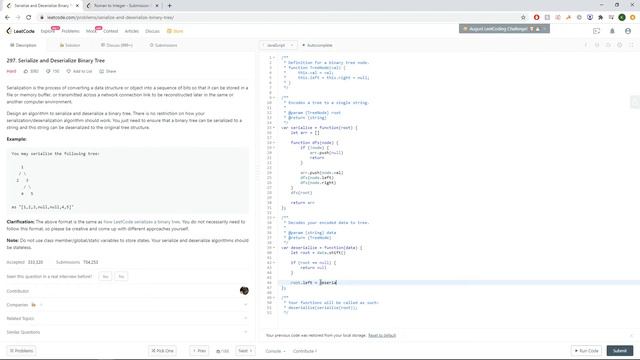Click the Store cart icon
Viewport: 640px width, 360px height.
pos(169,31)
